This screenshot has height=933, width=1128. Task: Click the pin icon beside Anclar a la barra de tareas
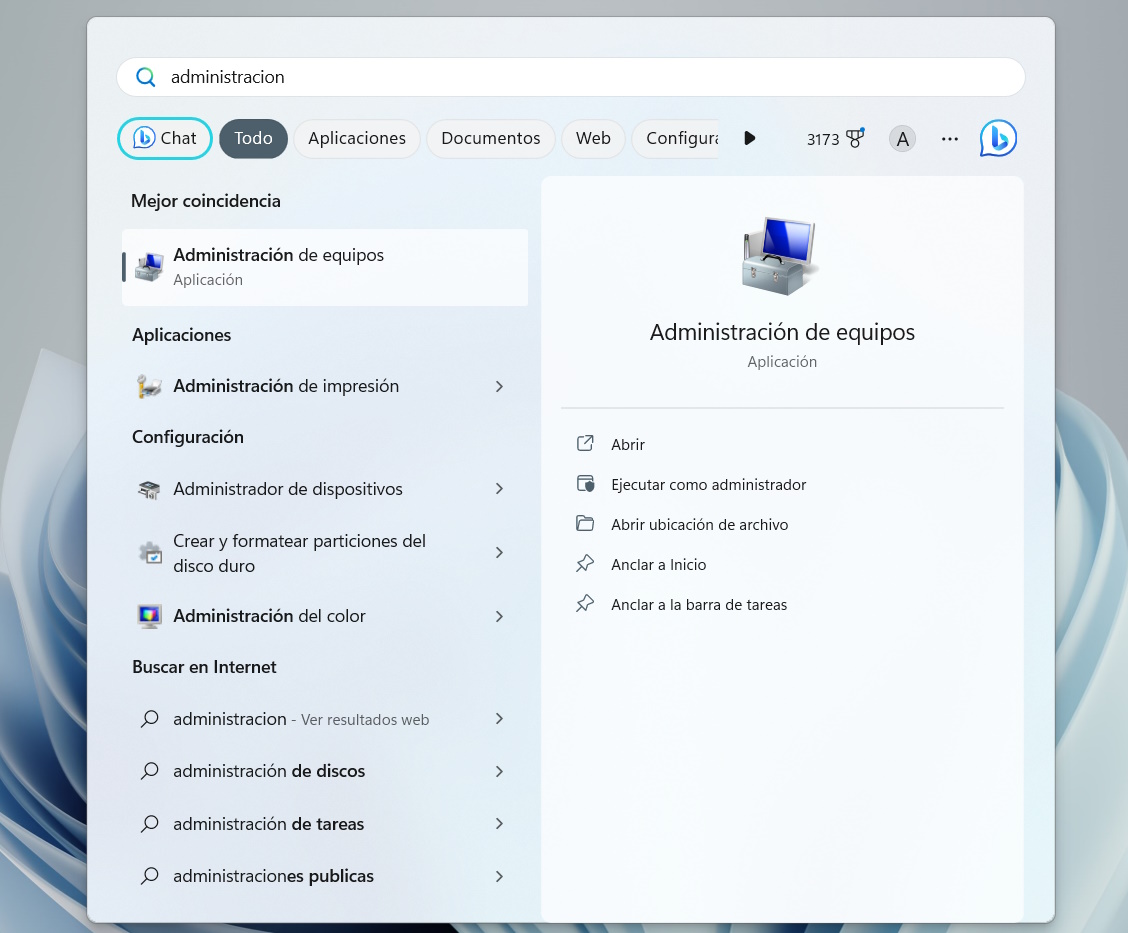585,604
